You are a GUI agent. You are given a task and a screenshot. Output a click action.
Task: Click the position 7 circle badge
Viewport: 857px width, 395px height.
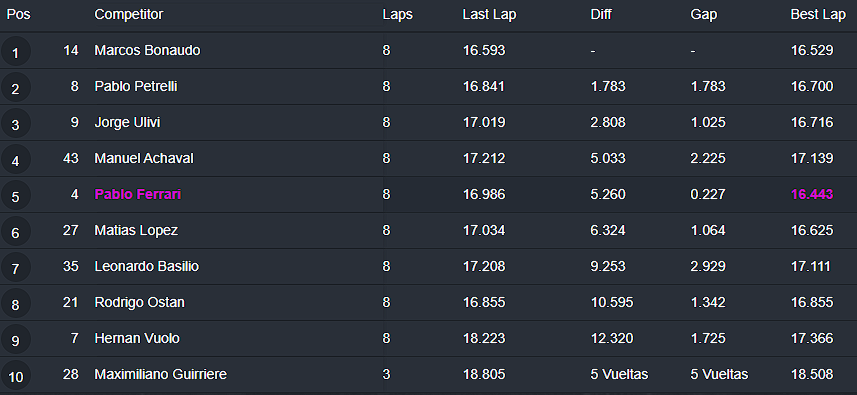pos(15,268)
